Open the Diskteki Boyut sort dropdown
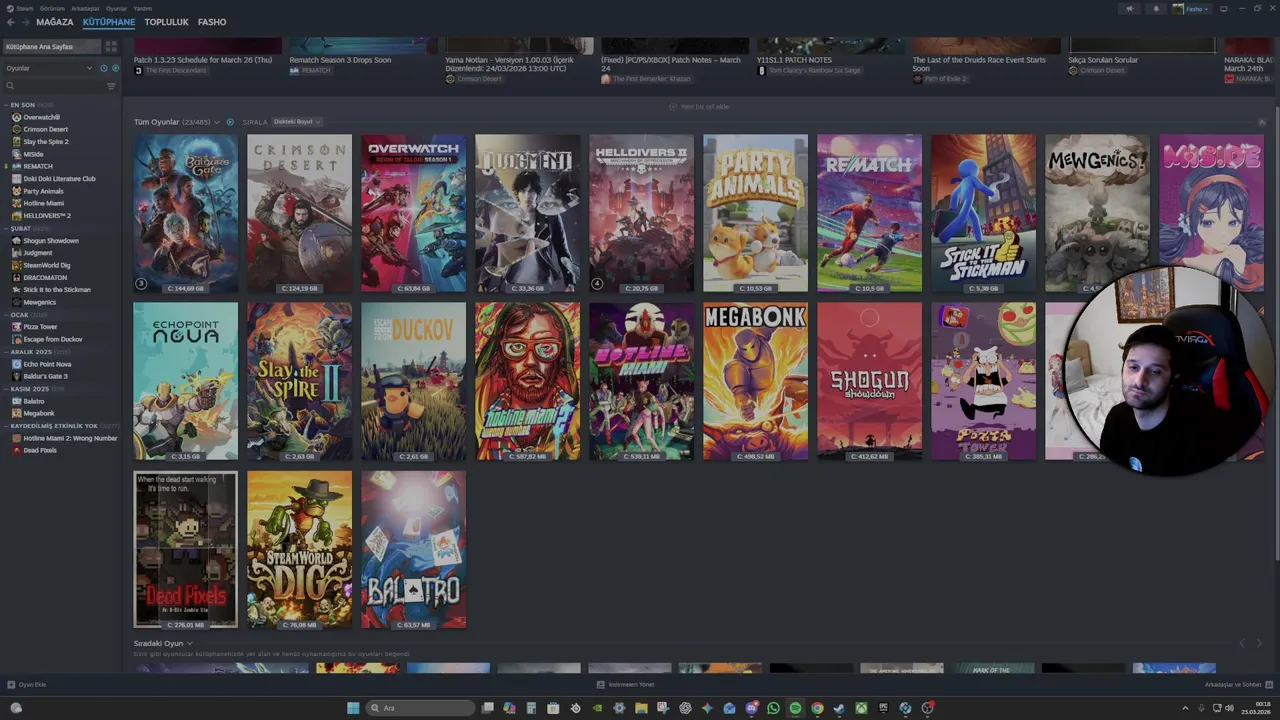 coord(296,122)
